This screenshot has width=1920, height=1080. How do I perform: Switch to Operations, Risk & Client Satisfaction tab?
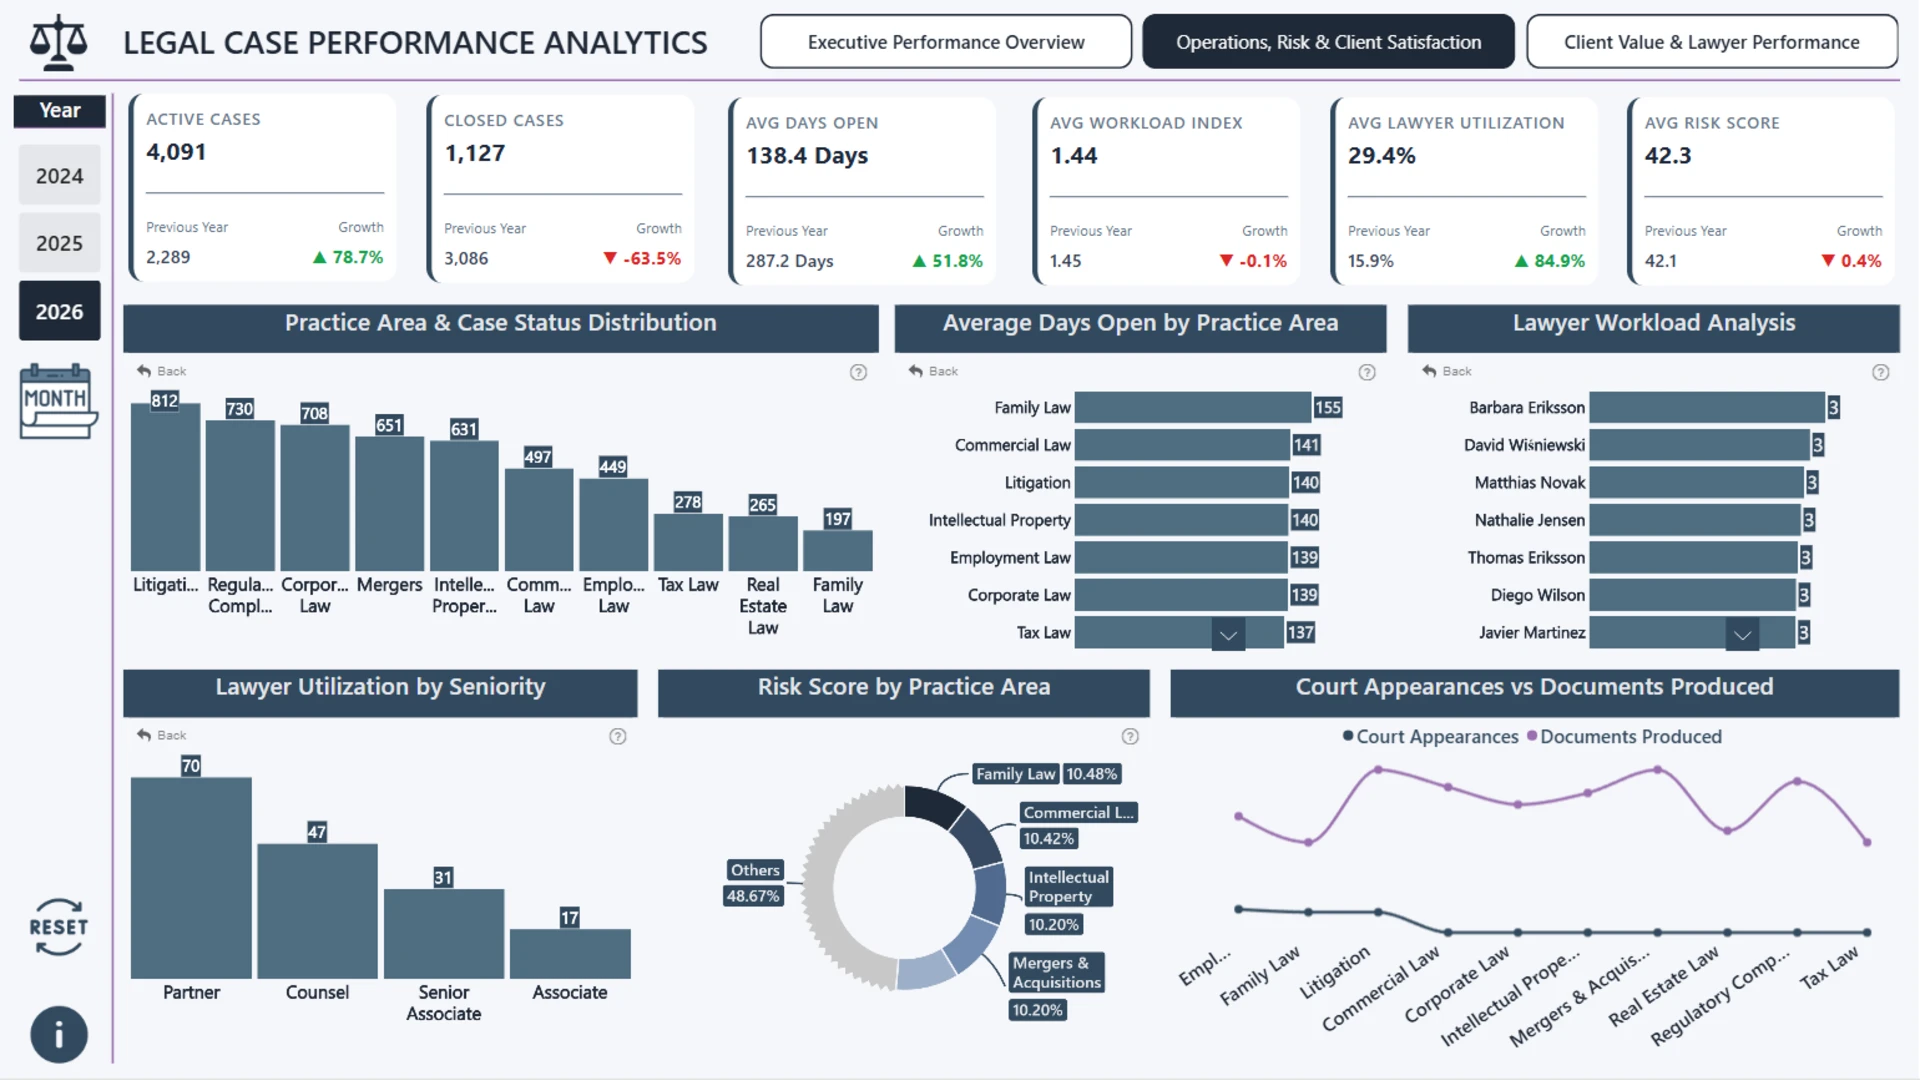point(1328,42)
